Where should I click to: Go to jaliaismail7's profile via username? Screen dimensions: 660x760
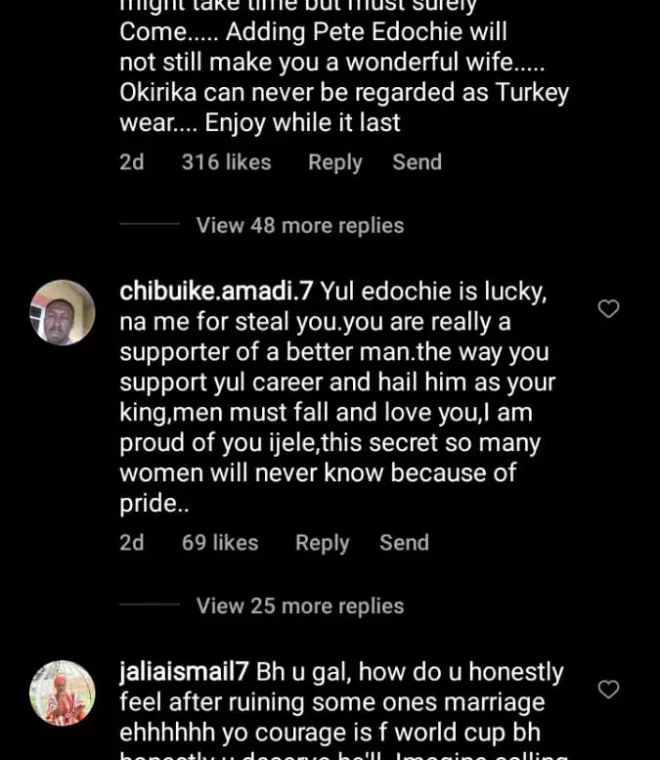184,672
